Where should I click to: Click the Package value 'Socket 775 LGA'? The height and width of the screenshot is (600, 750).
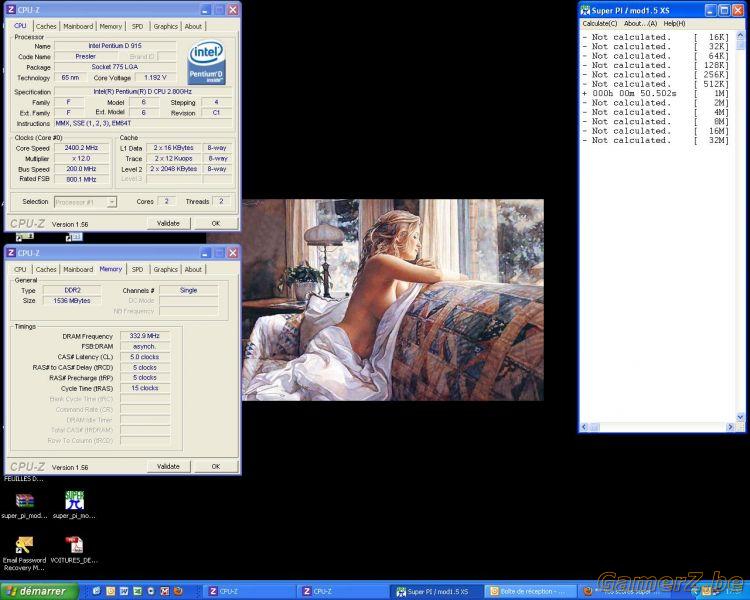tap(115, 67)
